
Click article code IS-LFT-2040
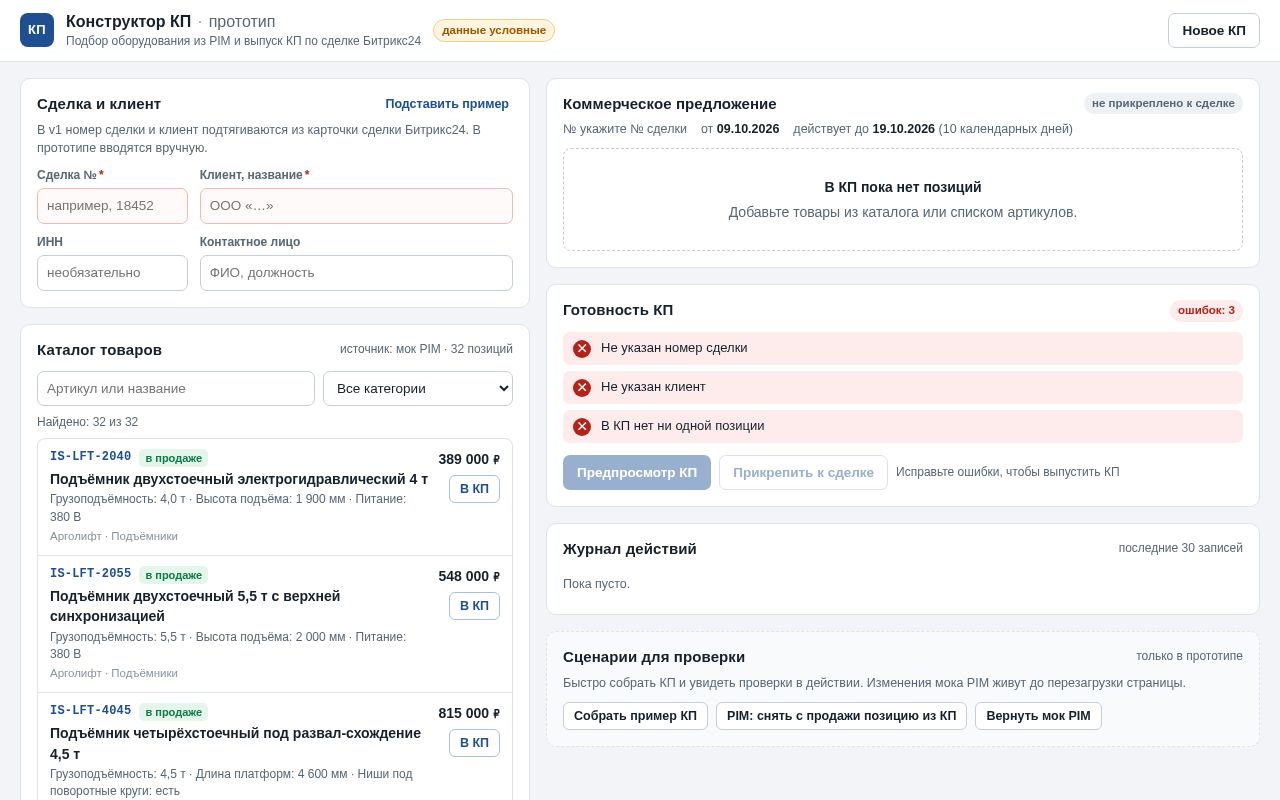(x=90, y=457)
